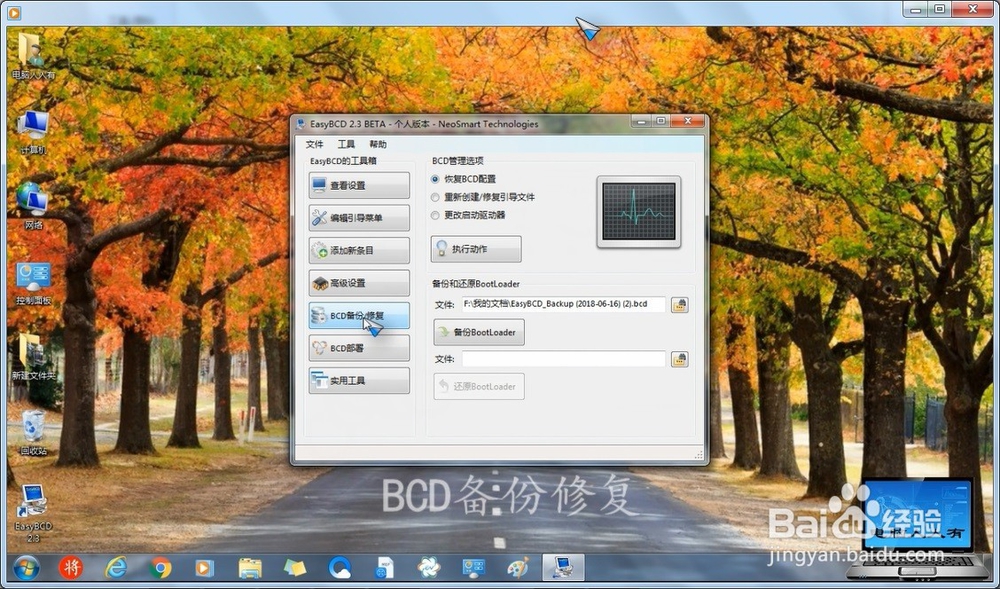Click the backup file path input field
Viewport: 1000px width, 589px height.
pyautogui.click(x=563, y=304)
